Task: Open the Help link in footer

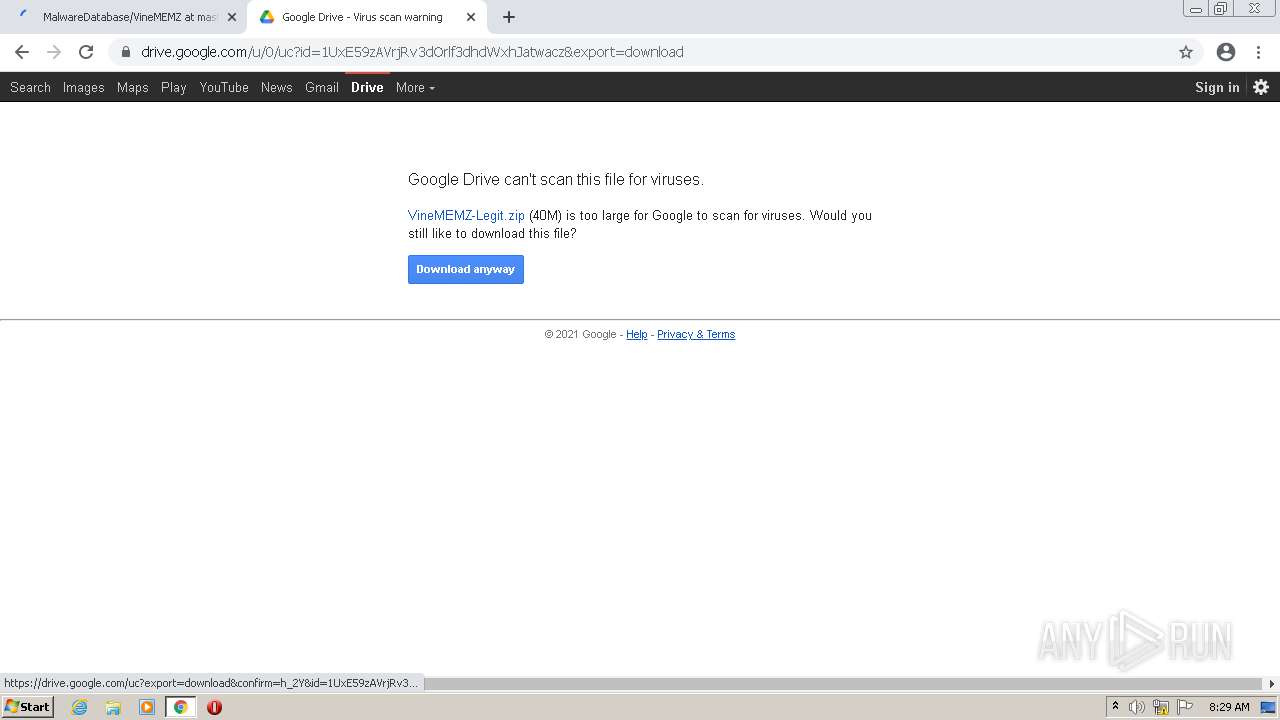Action: 637,334
